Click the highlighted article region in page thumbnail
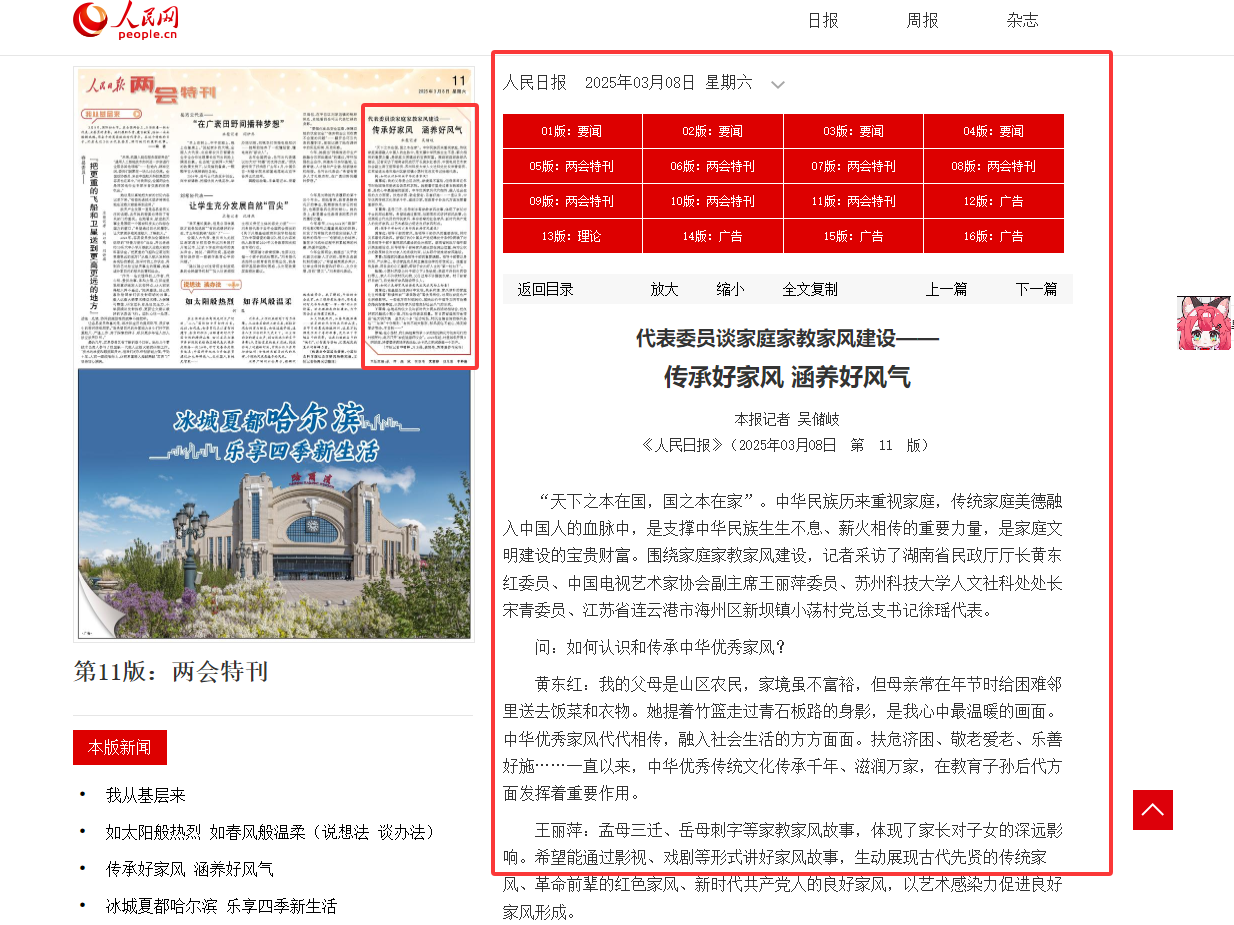 (420, 236)
